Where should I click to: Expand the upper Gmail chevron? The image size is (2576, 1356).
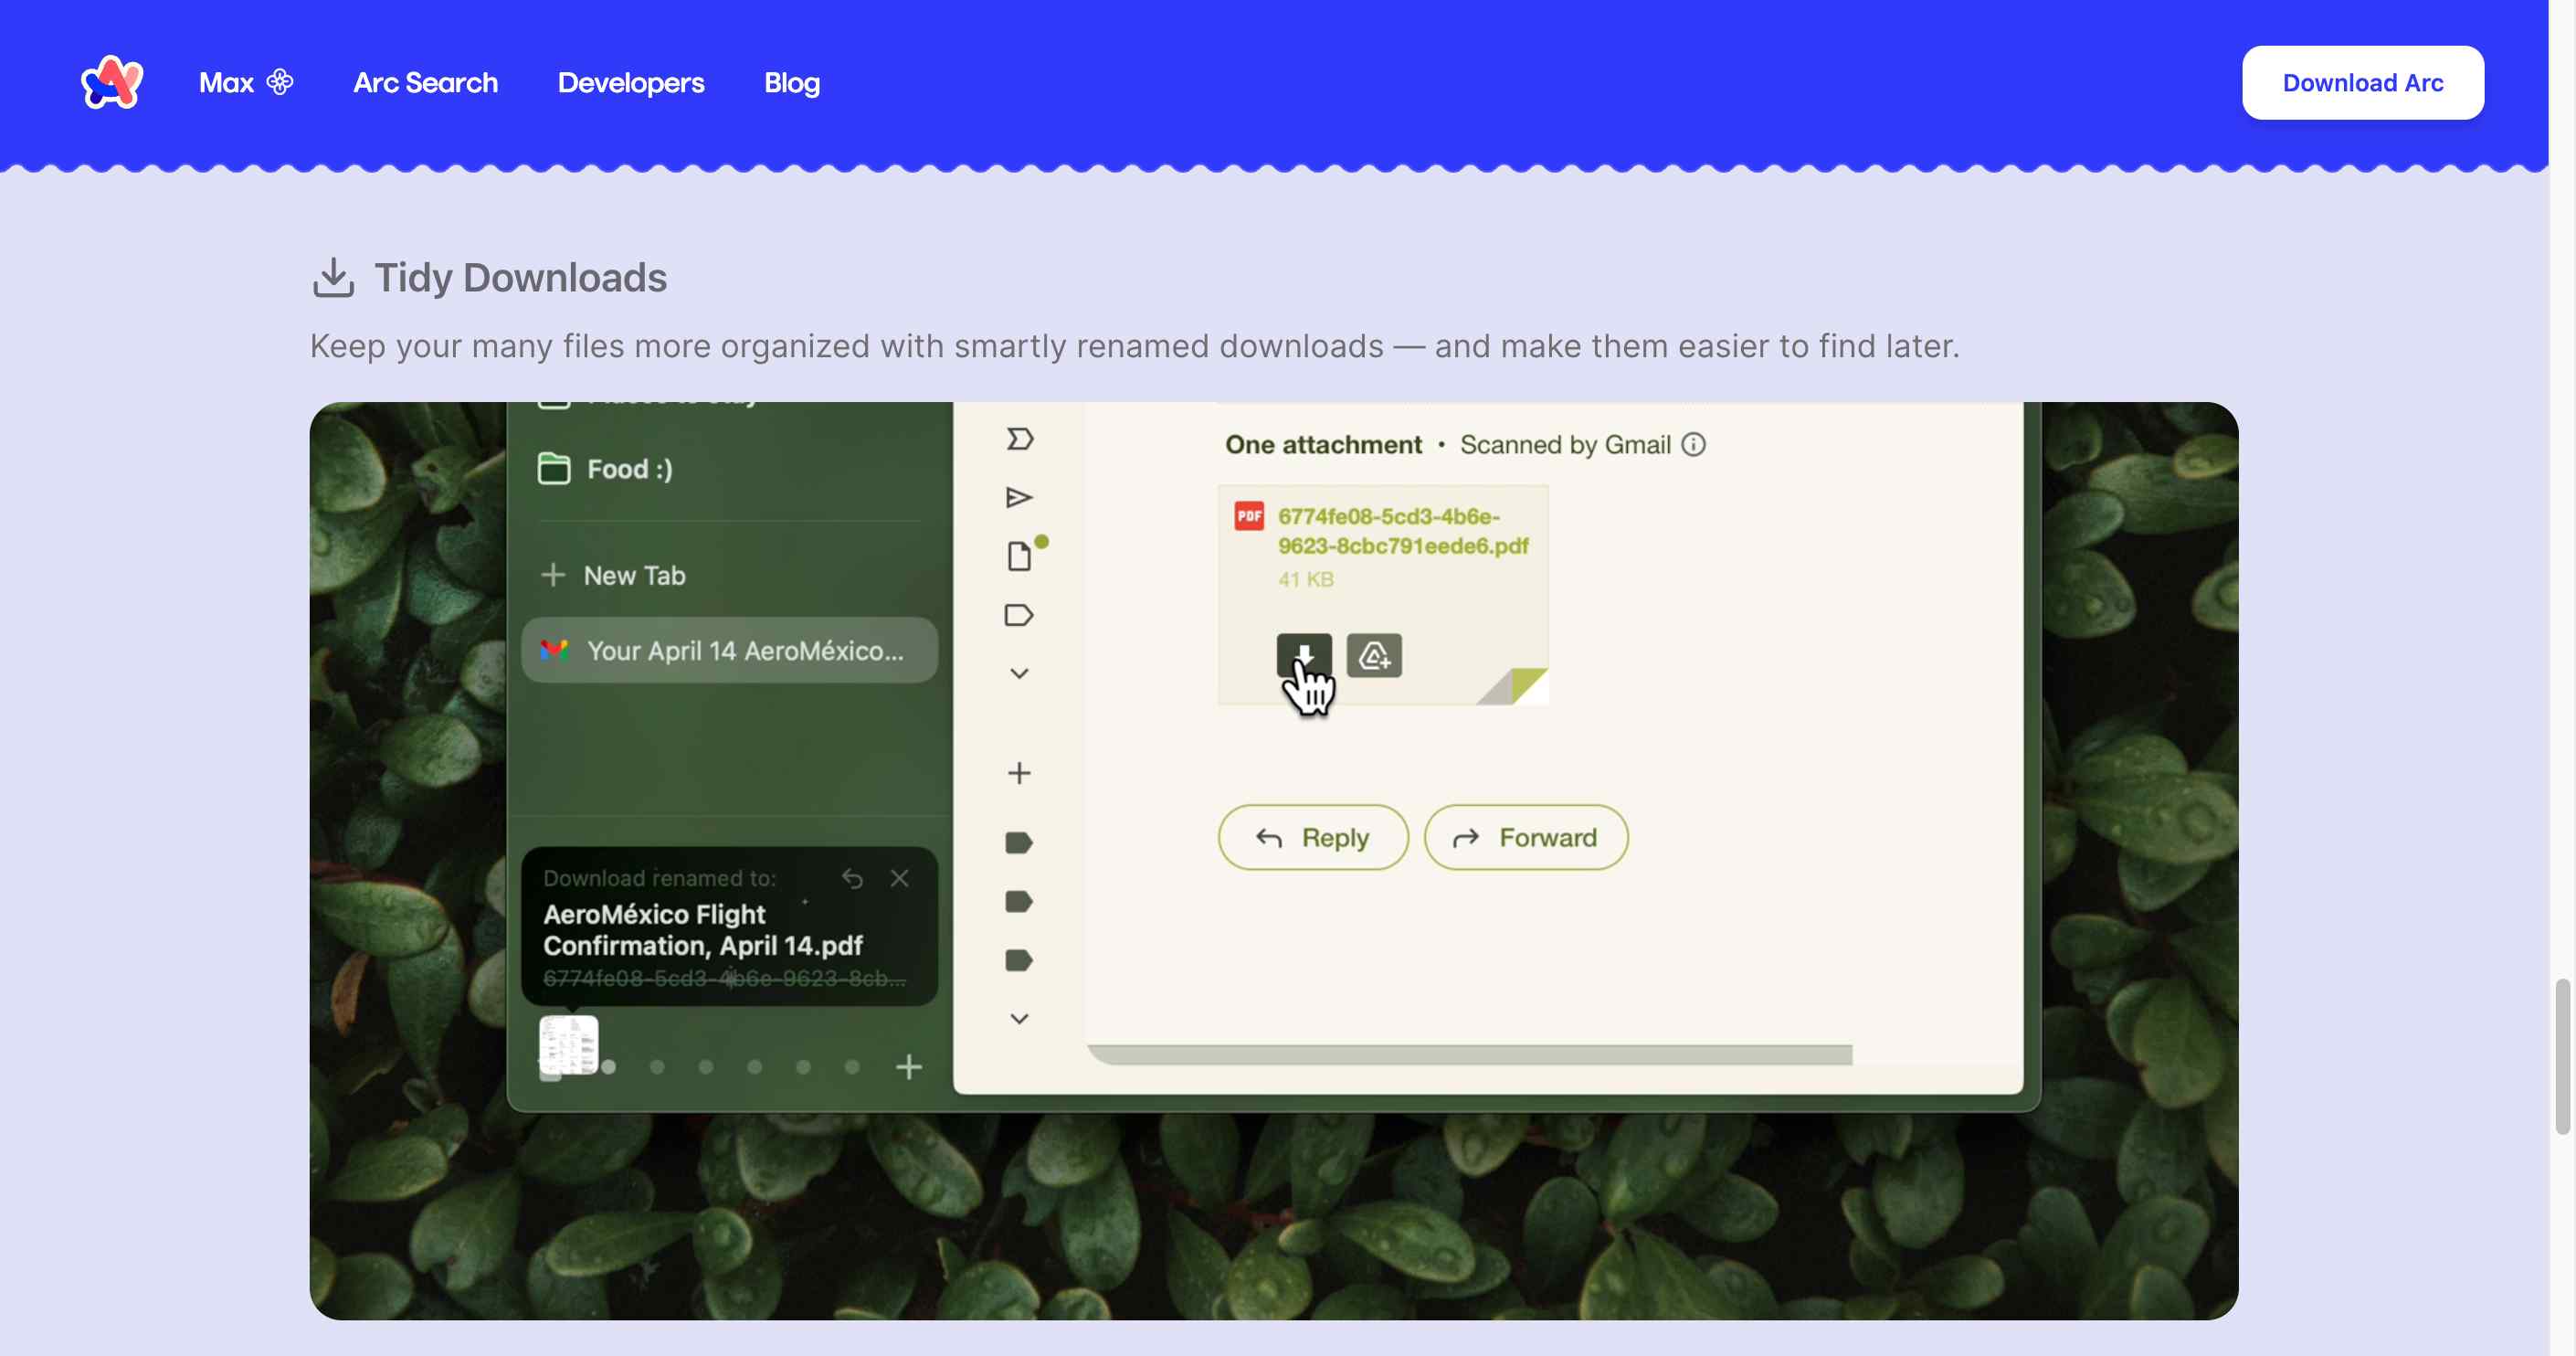(x=1019, y=674)
